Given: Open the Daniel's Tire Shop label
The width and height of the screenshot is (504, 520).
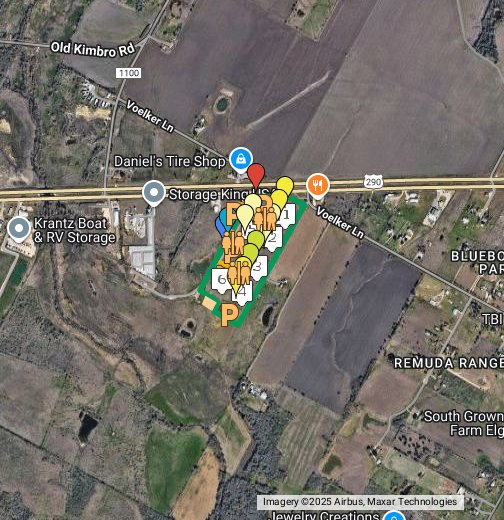Looking at the screenshot, I should pos(170,161).
